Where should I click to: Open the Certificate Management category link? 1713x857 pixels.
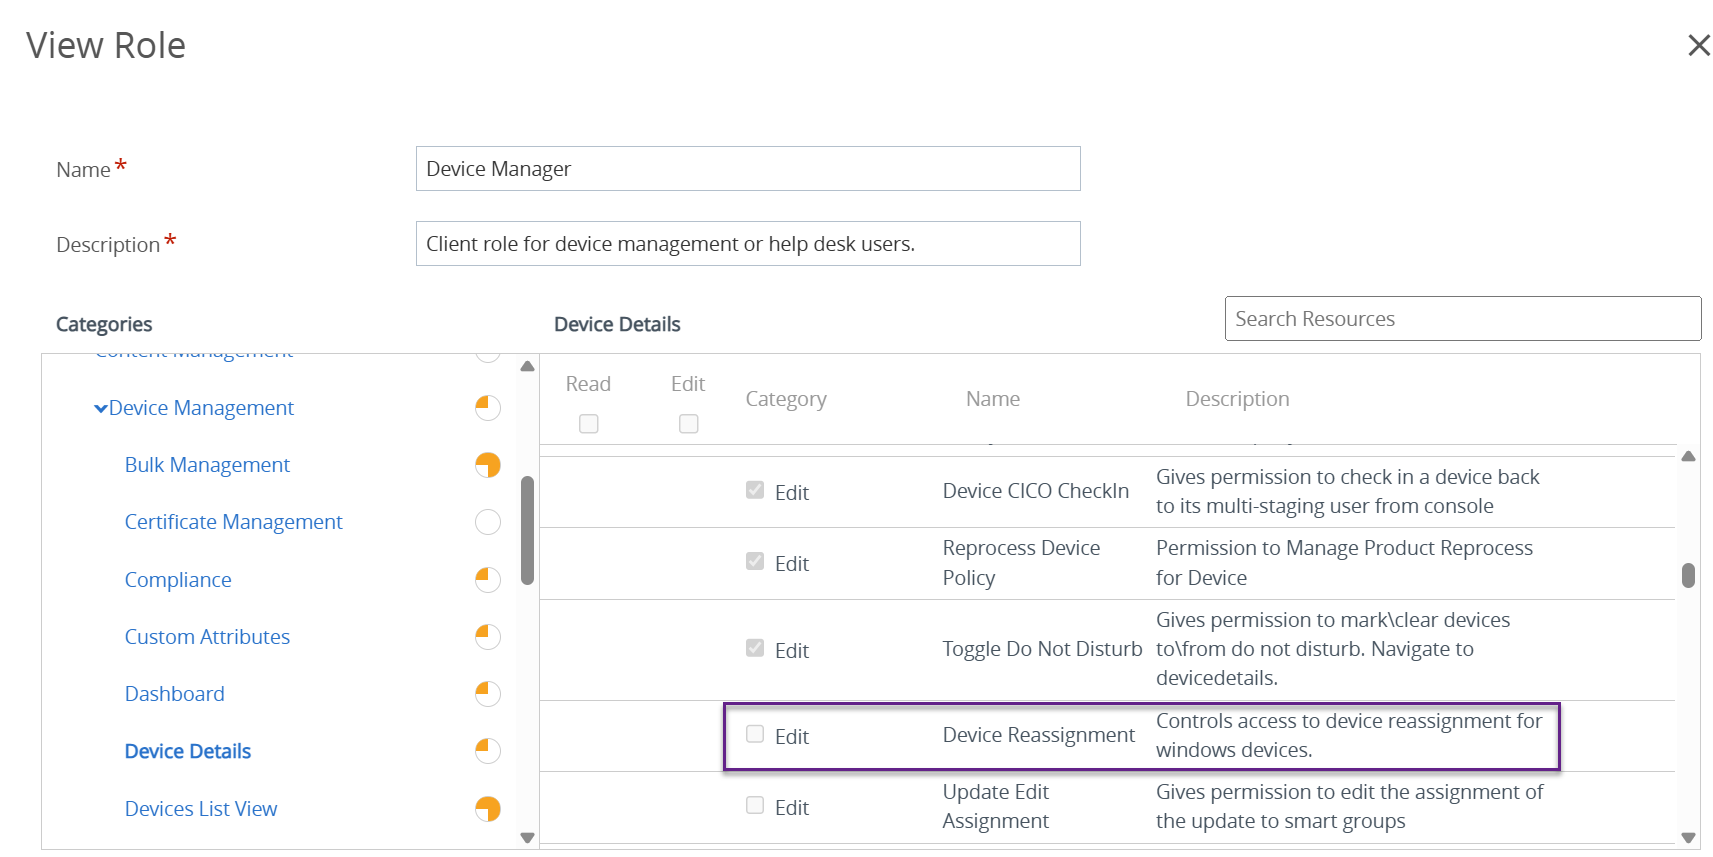pyautogui.click(x=233, y=522)
